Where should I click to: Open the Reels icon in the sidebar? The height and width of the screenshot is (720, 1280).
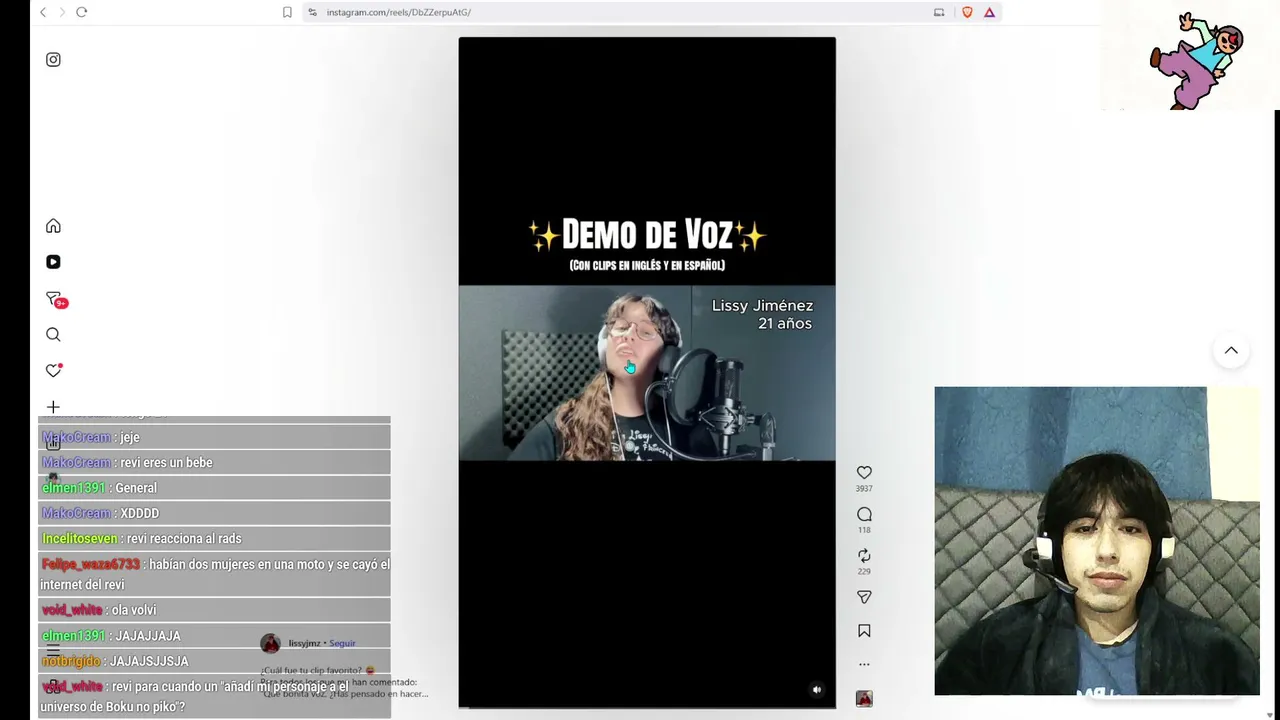coord(53,262)
